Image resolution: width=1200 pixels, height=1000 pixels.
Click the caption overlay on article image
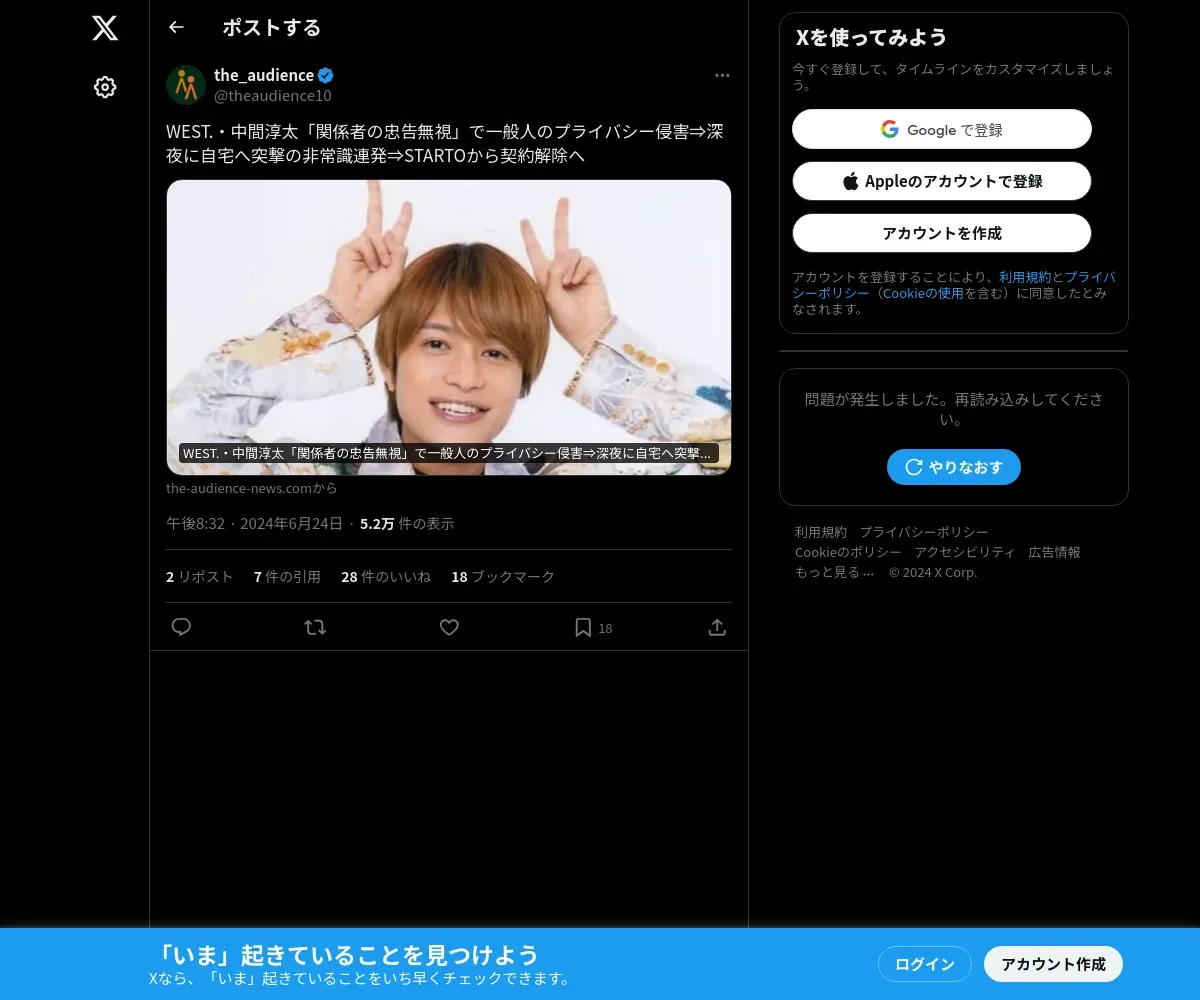point(449,453)
